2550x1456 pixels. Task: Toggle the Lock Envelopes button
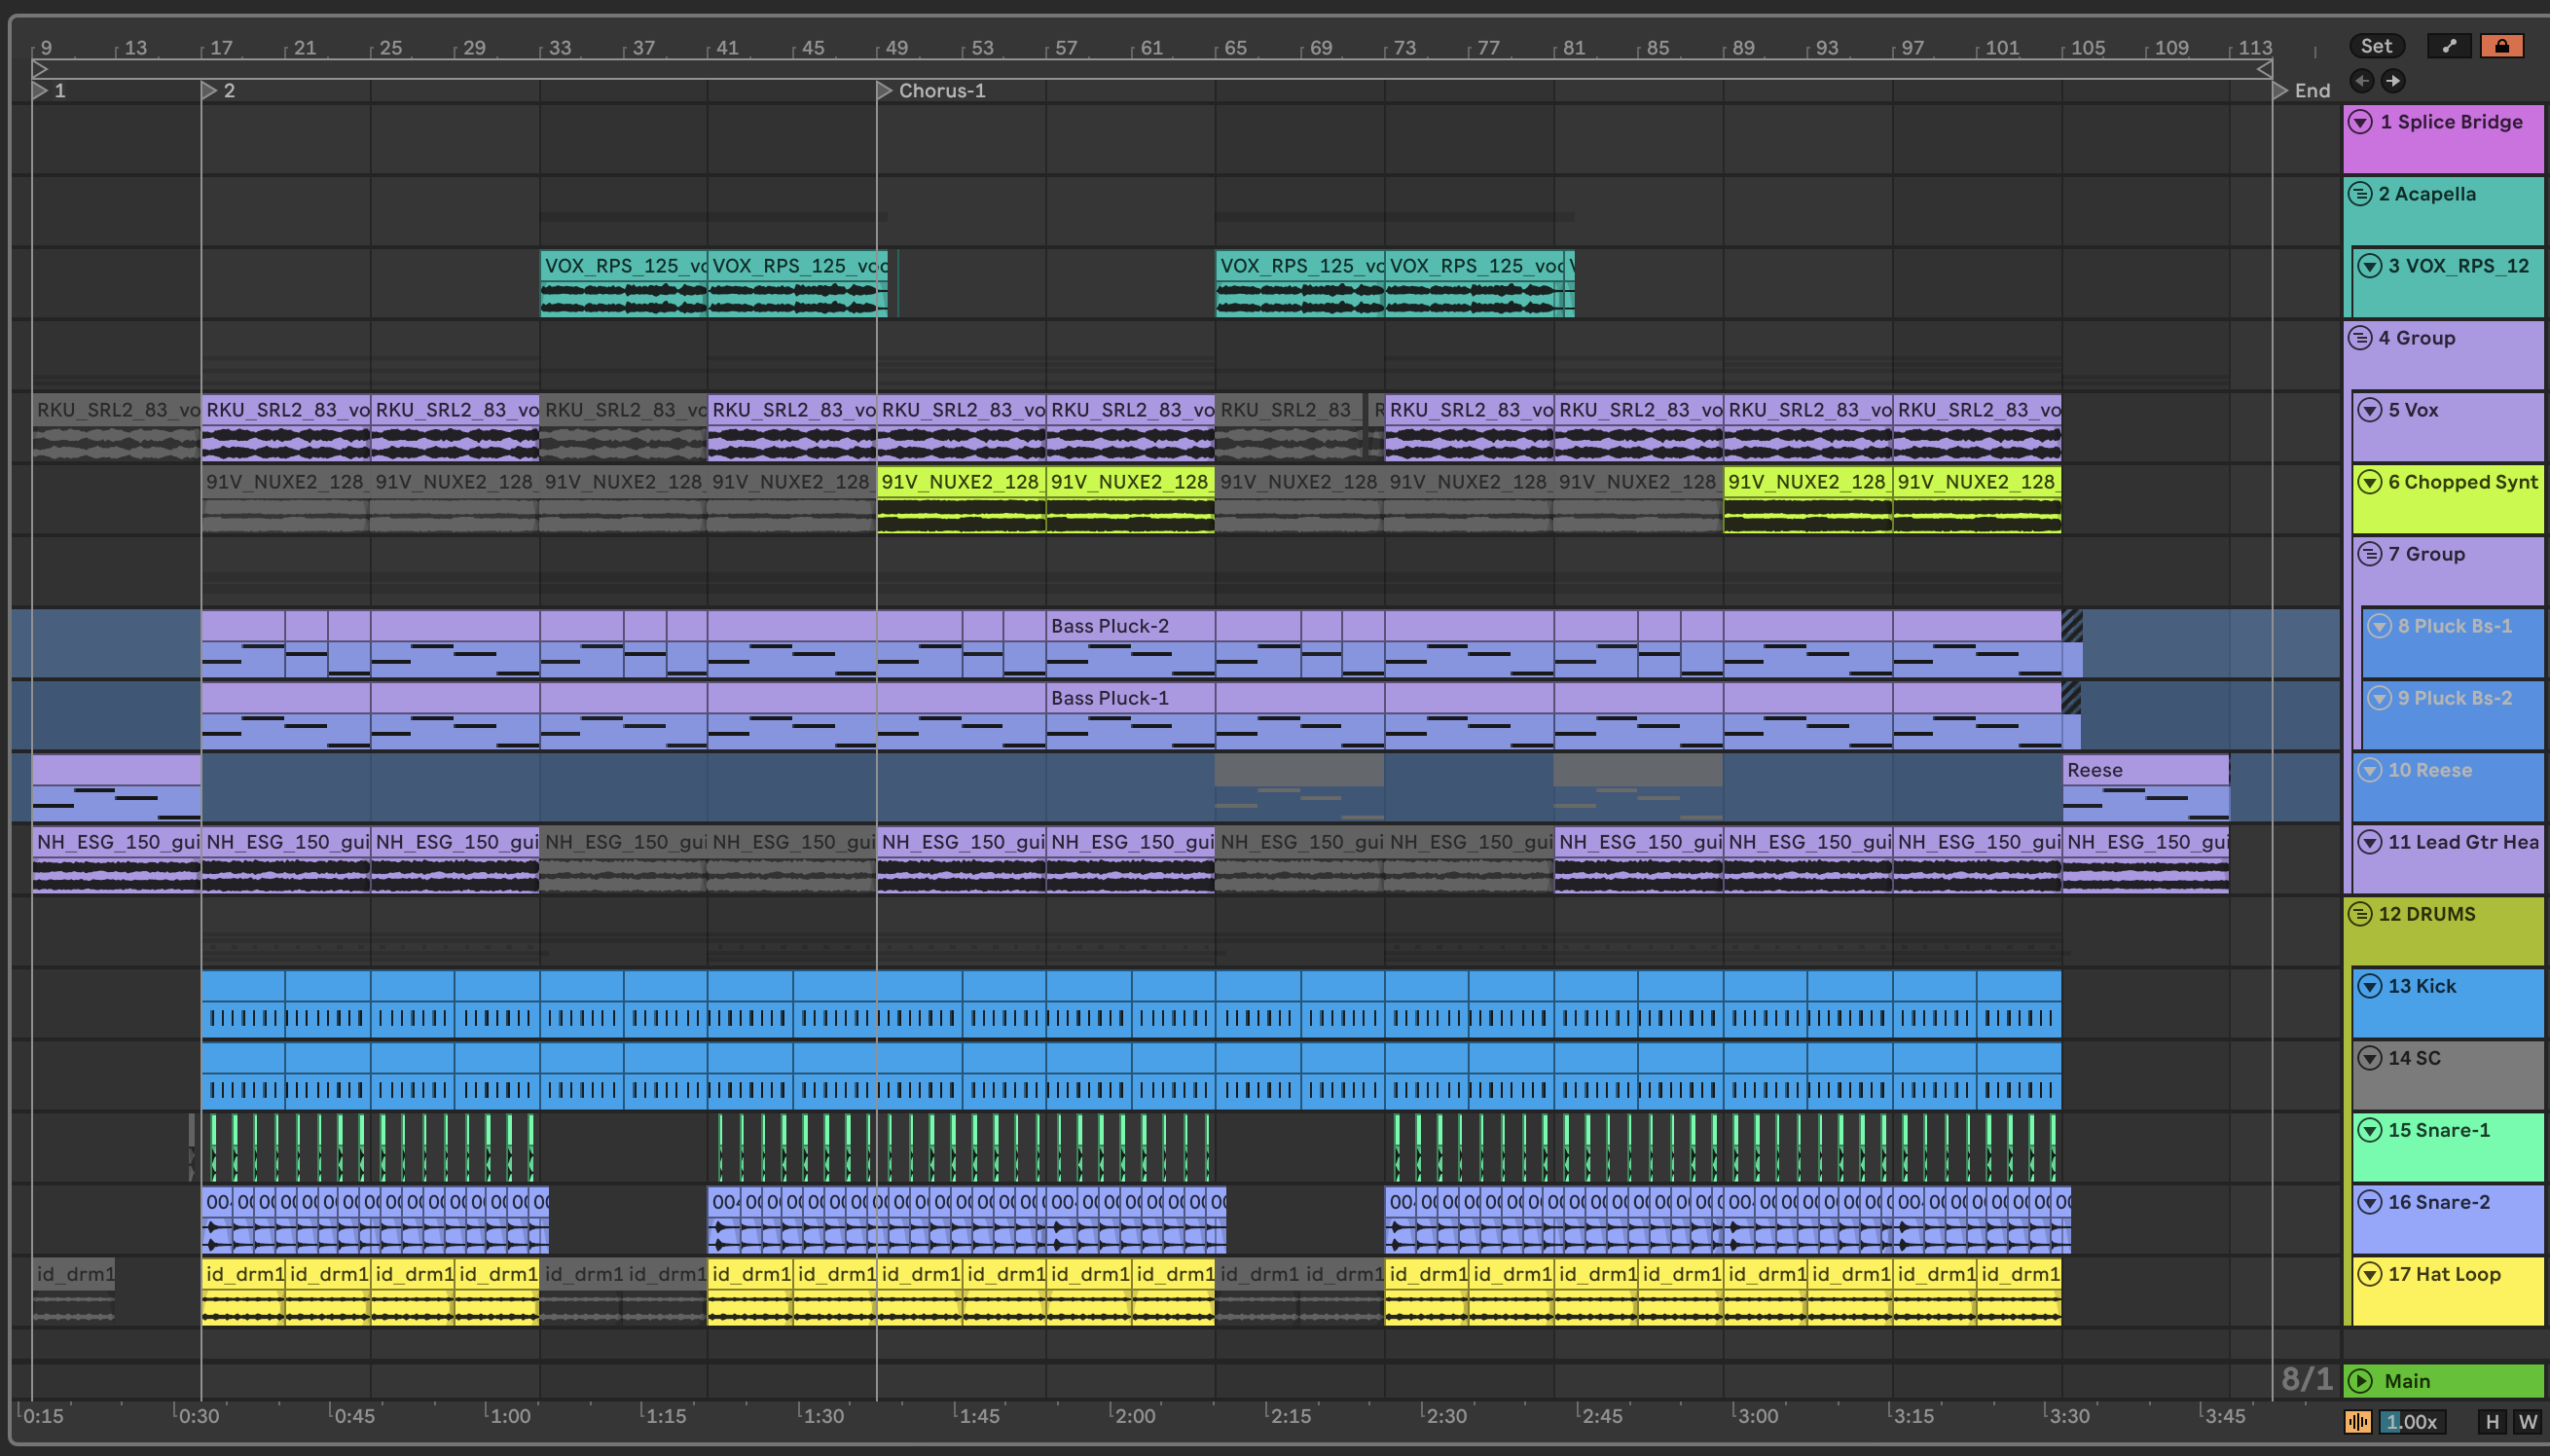click(2501, 46)
